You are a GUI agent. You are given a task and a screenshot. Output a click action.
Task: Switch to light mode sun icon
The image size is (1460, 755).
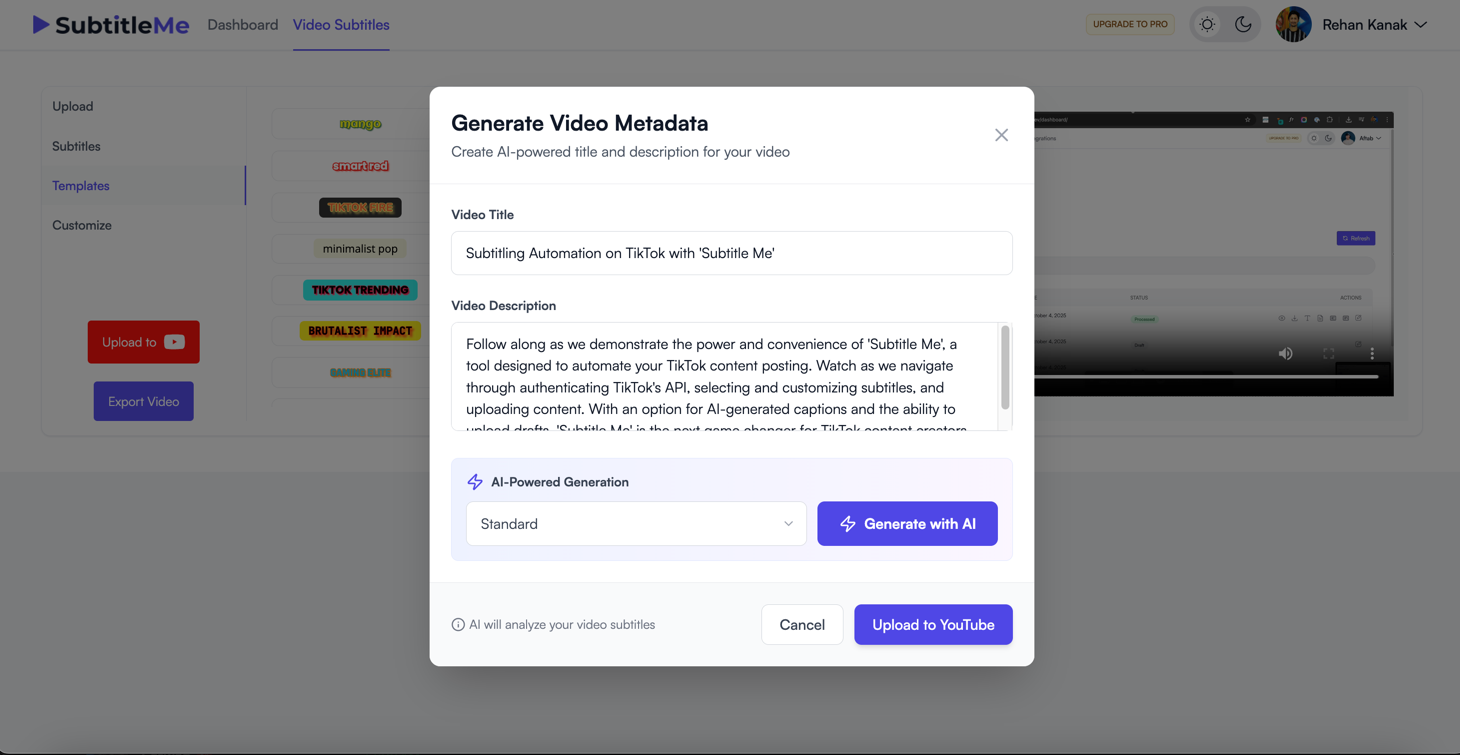click(1207, 25)
